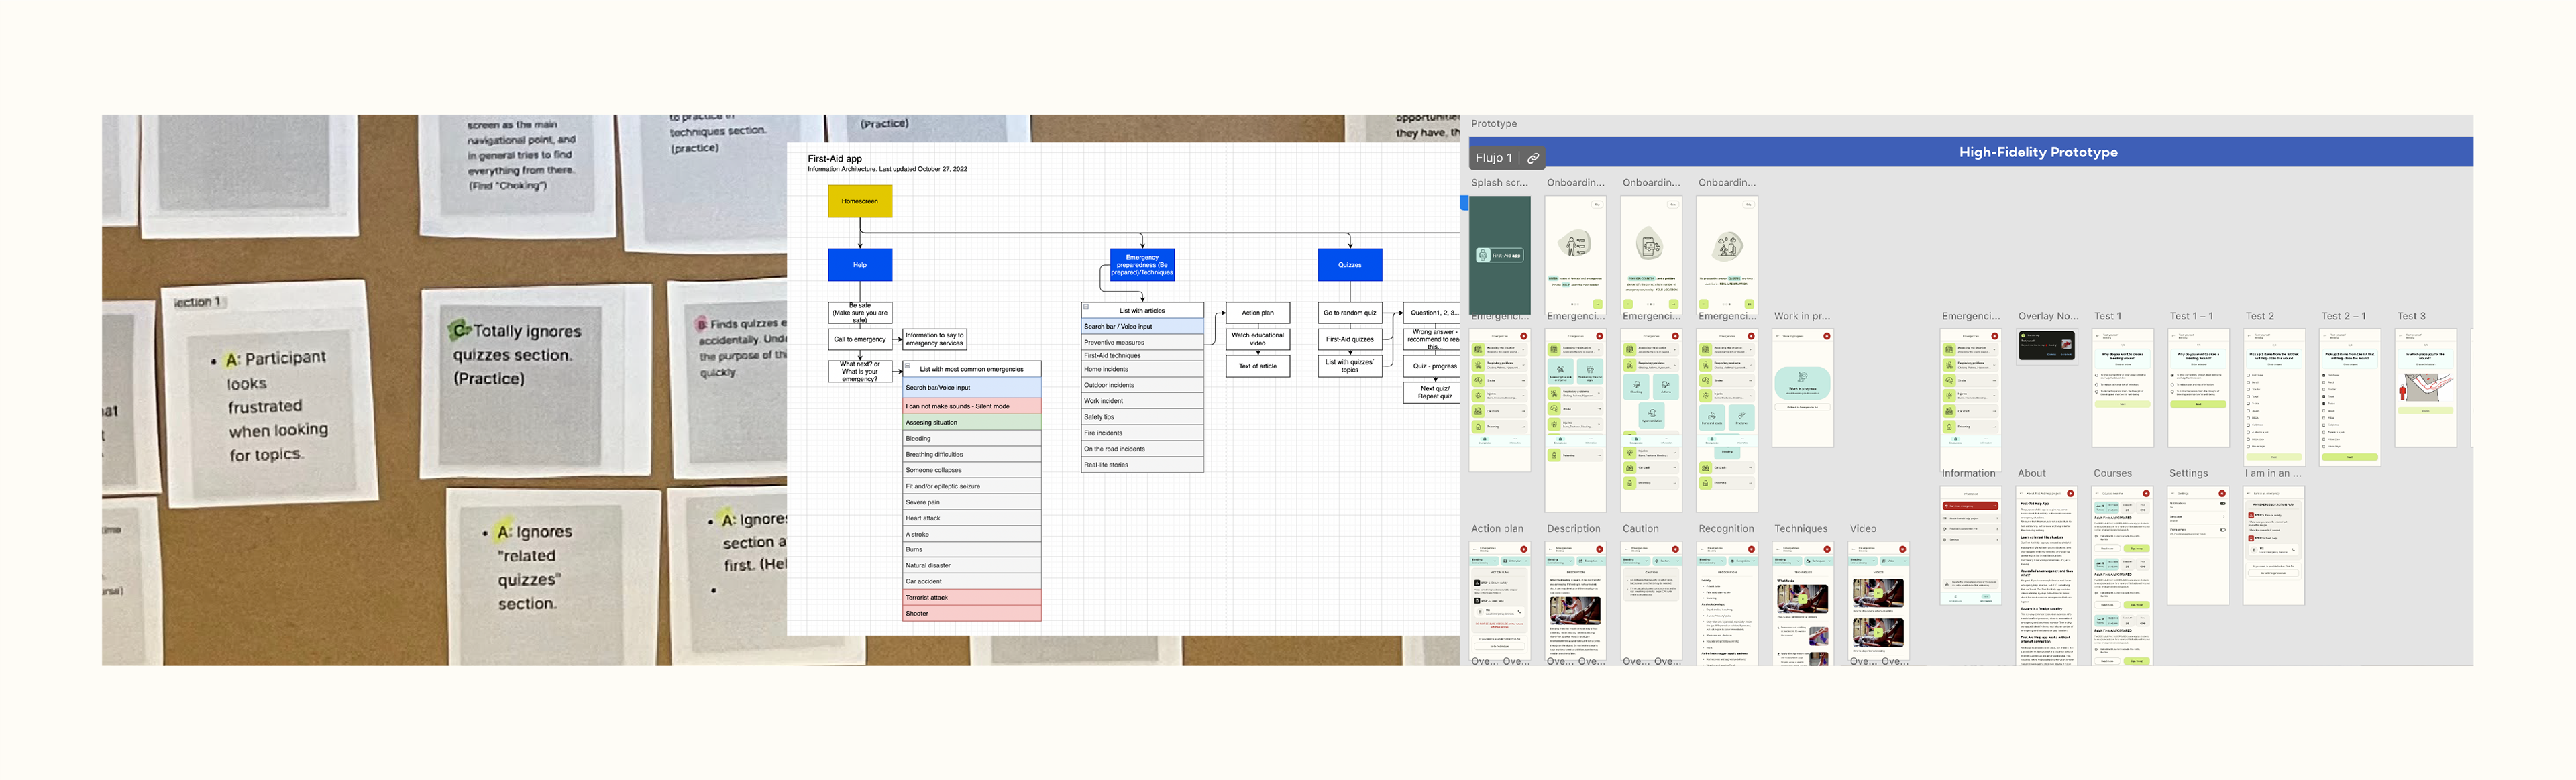Image resolution: width=2576 pixels, height=780 pixels.
Task: Open the Prototype page label
Action: (1494, 124)
